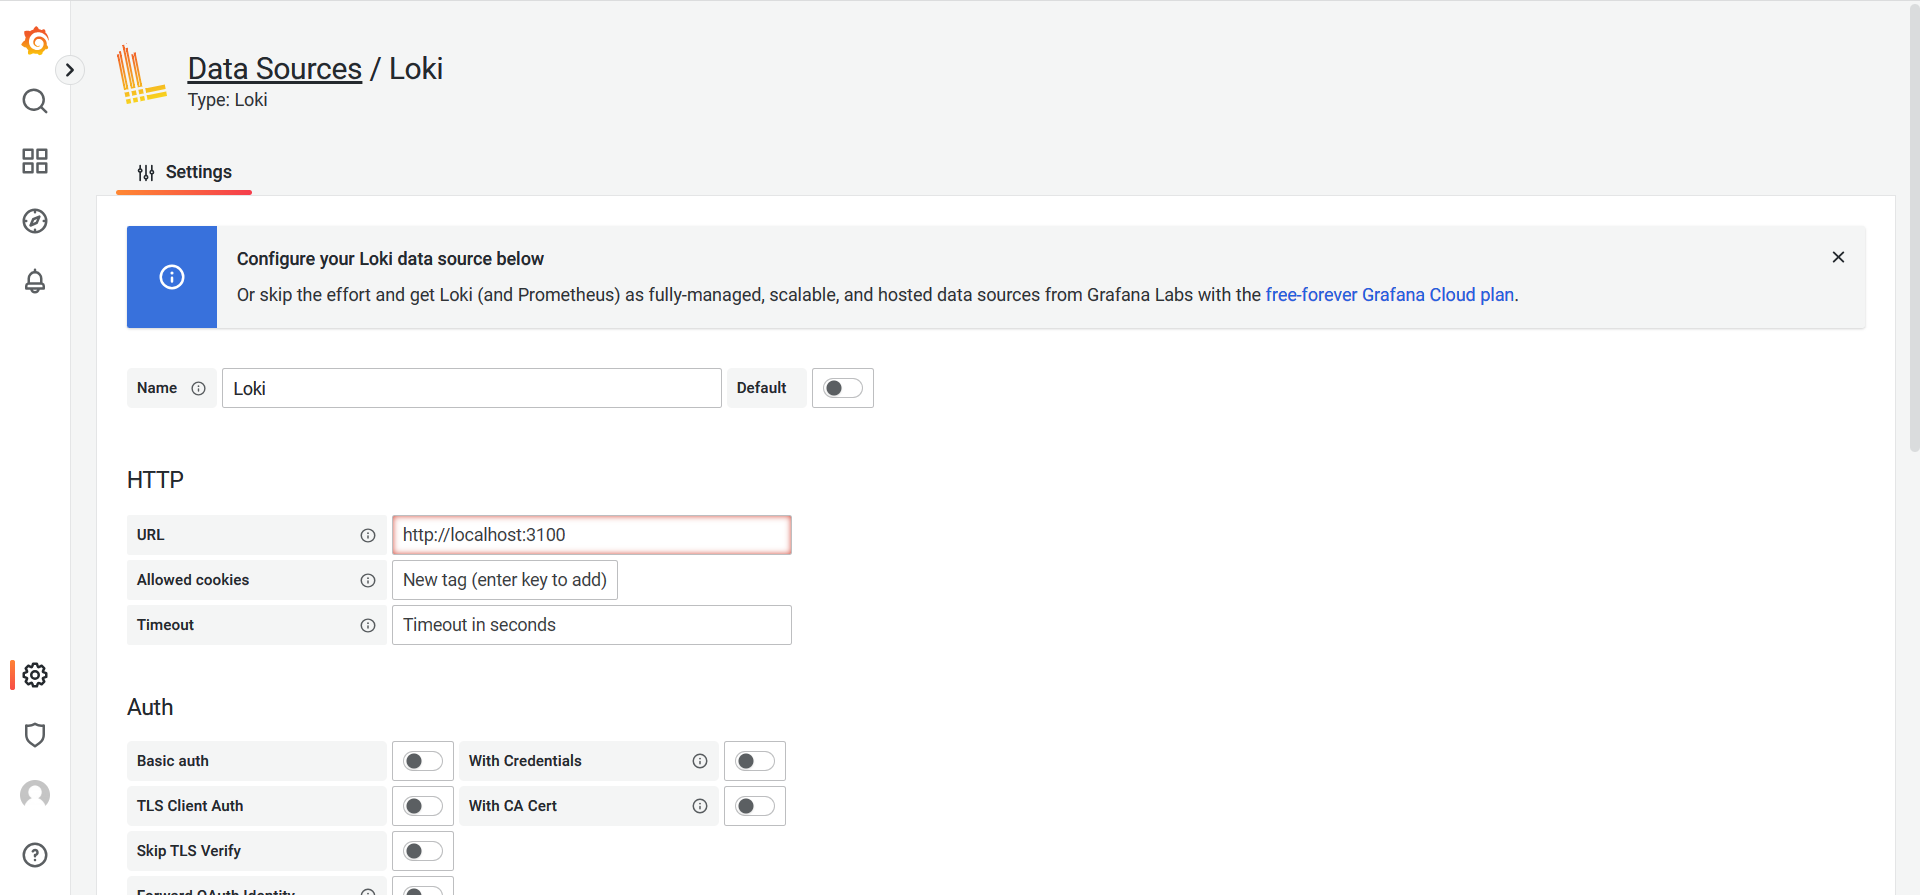Focus the Timeout in seconds field

(592, 625)
